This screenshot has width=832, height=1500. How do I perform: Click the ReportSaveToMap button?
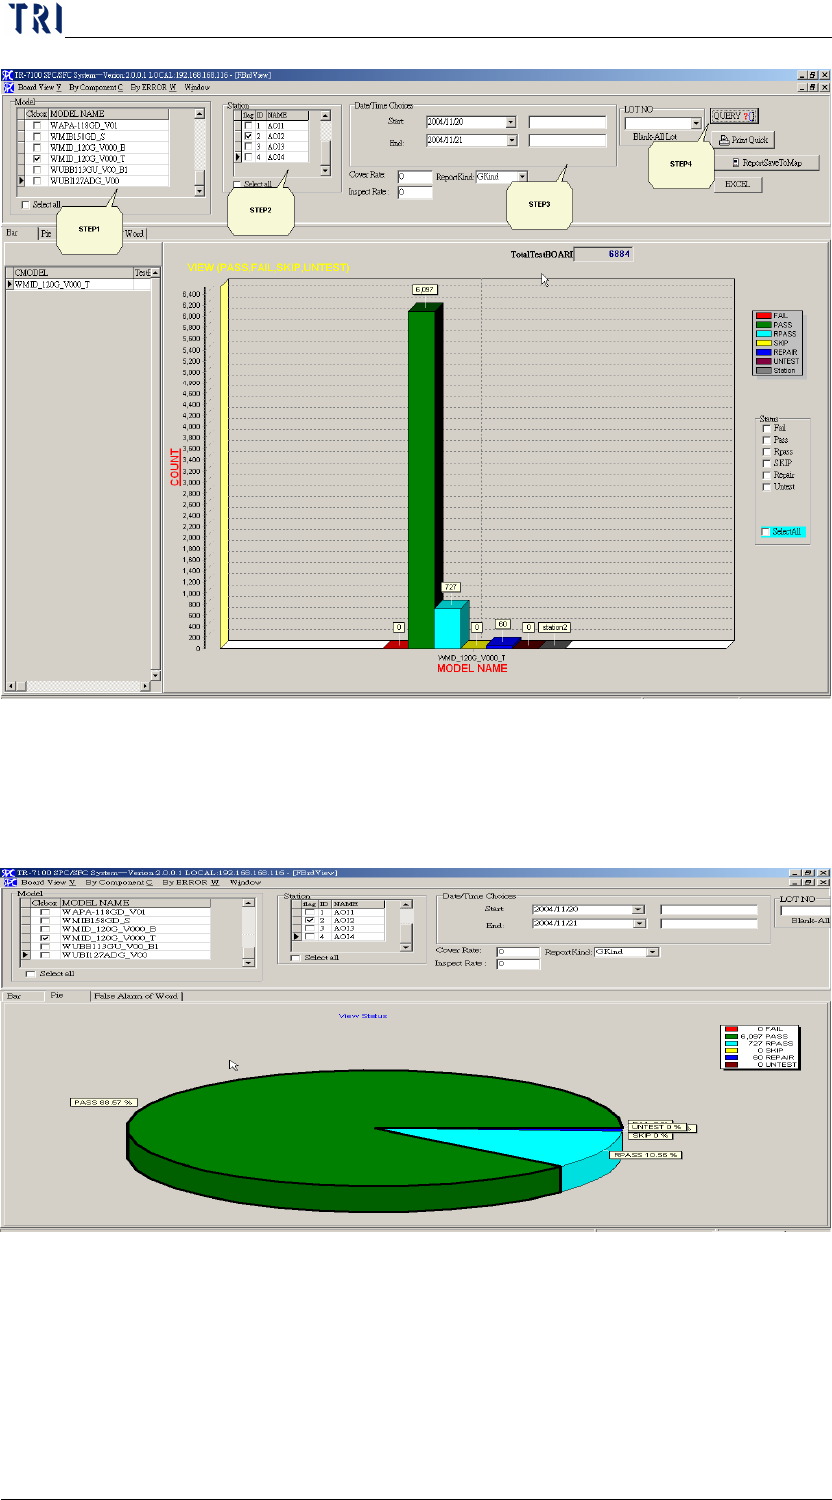767,162
